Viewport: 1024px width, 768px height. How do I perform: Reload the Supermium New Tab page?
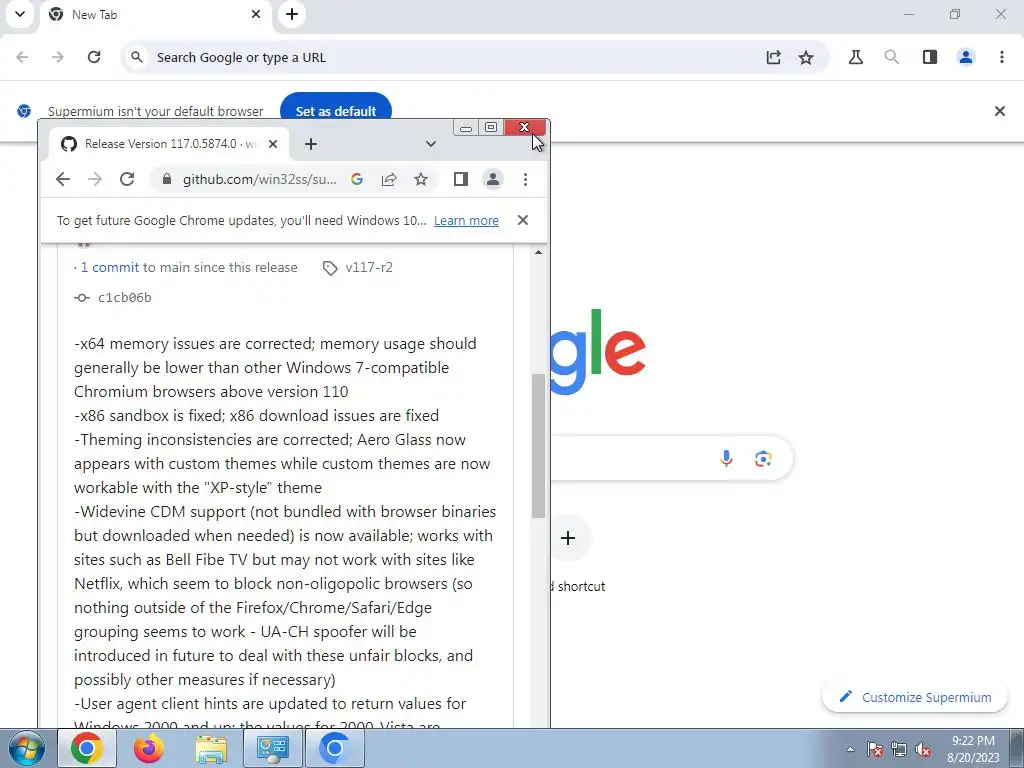(94, 57)
